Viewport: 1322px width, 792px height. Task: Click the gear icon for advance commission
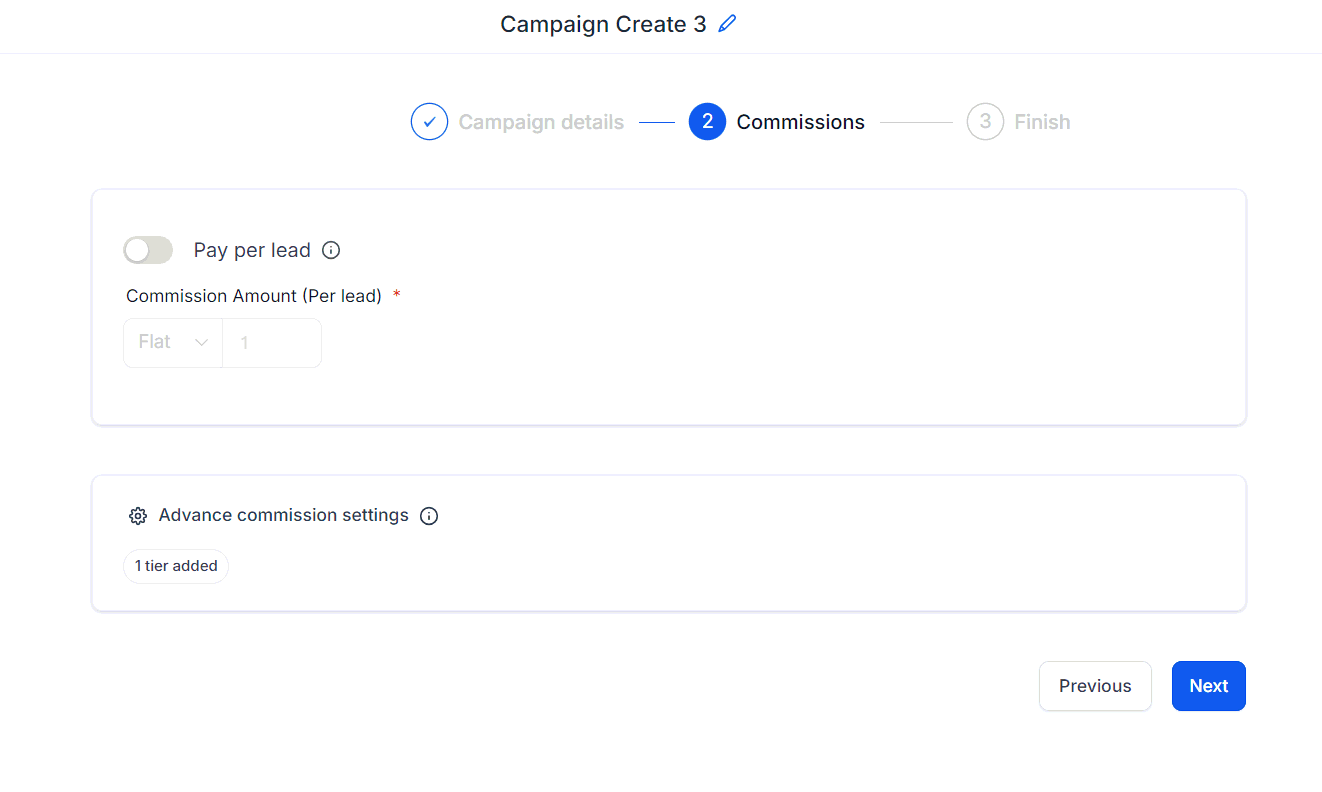(138, 516)
